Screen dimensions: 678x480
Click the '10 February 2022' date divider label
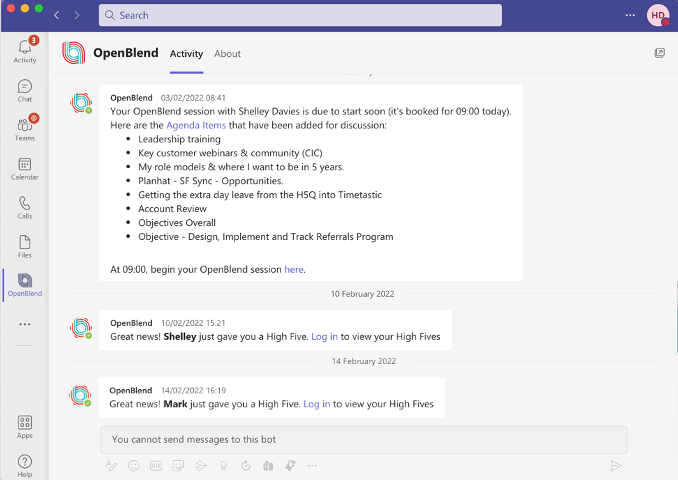(x=362, y=294)
